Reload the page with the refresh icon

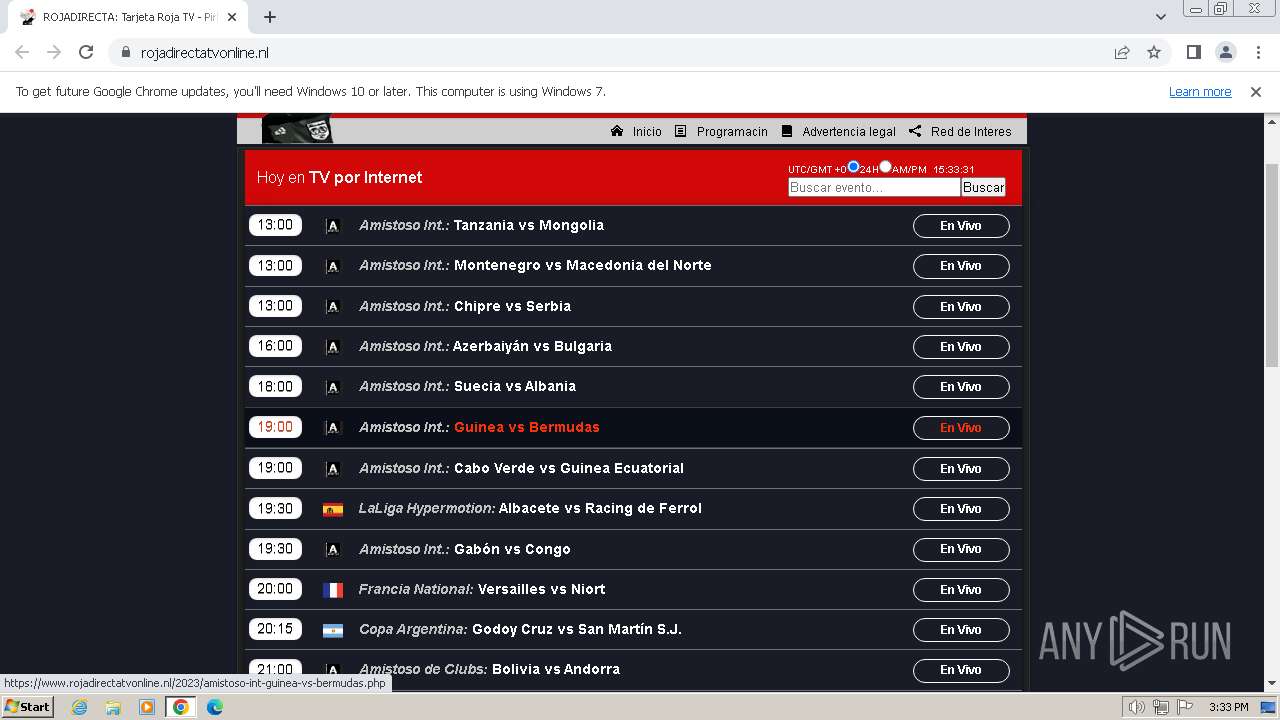(86, 52)
